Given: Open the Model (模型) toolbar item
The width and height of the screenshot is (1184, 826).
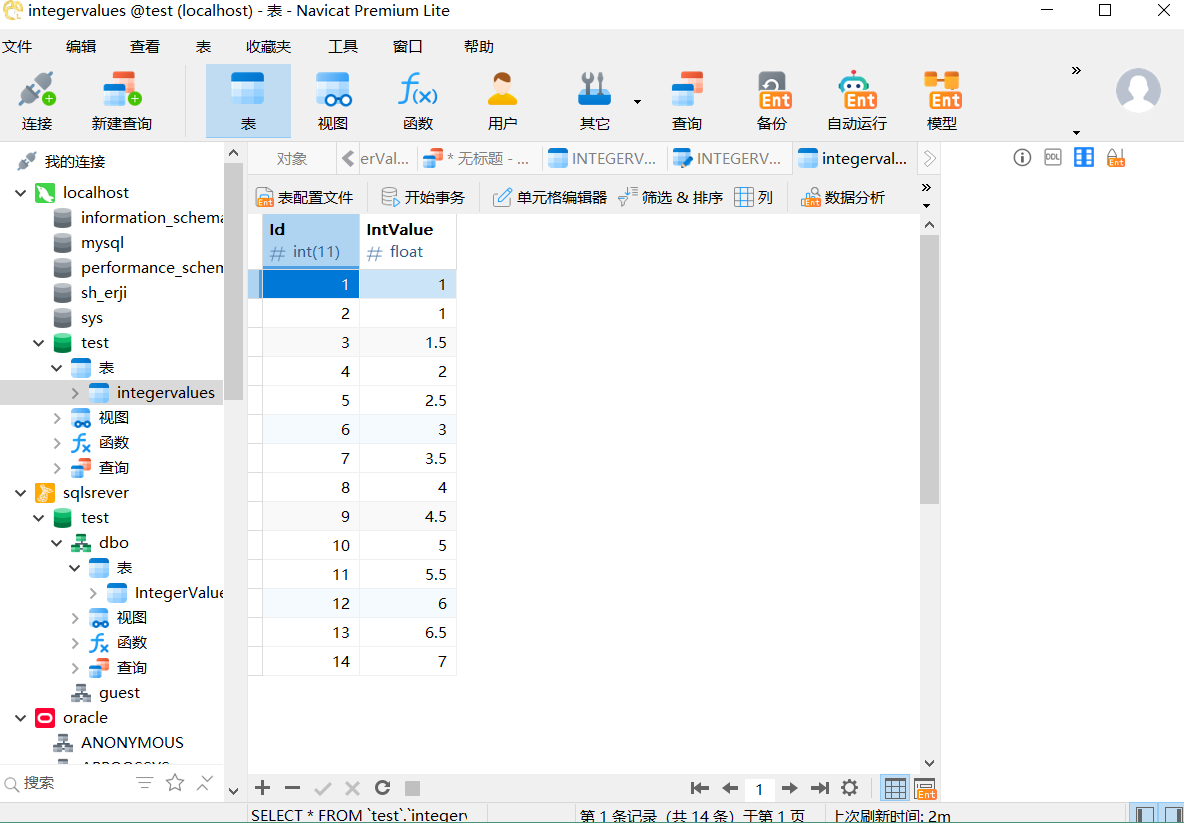Looking at the screenshot, I should click(942, 101).
